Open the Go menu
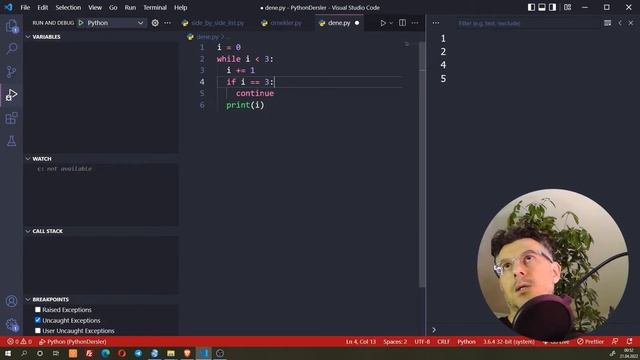 tap(113, 7)
